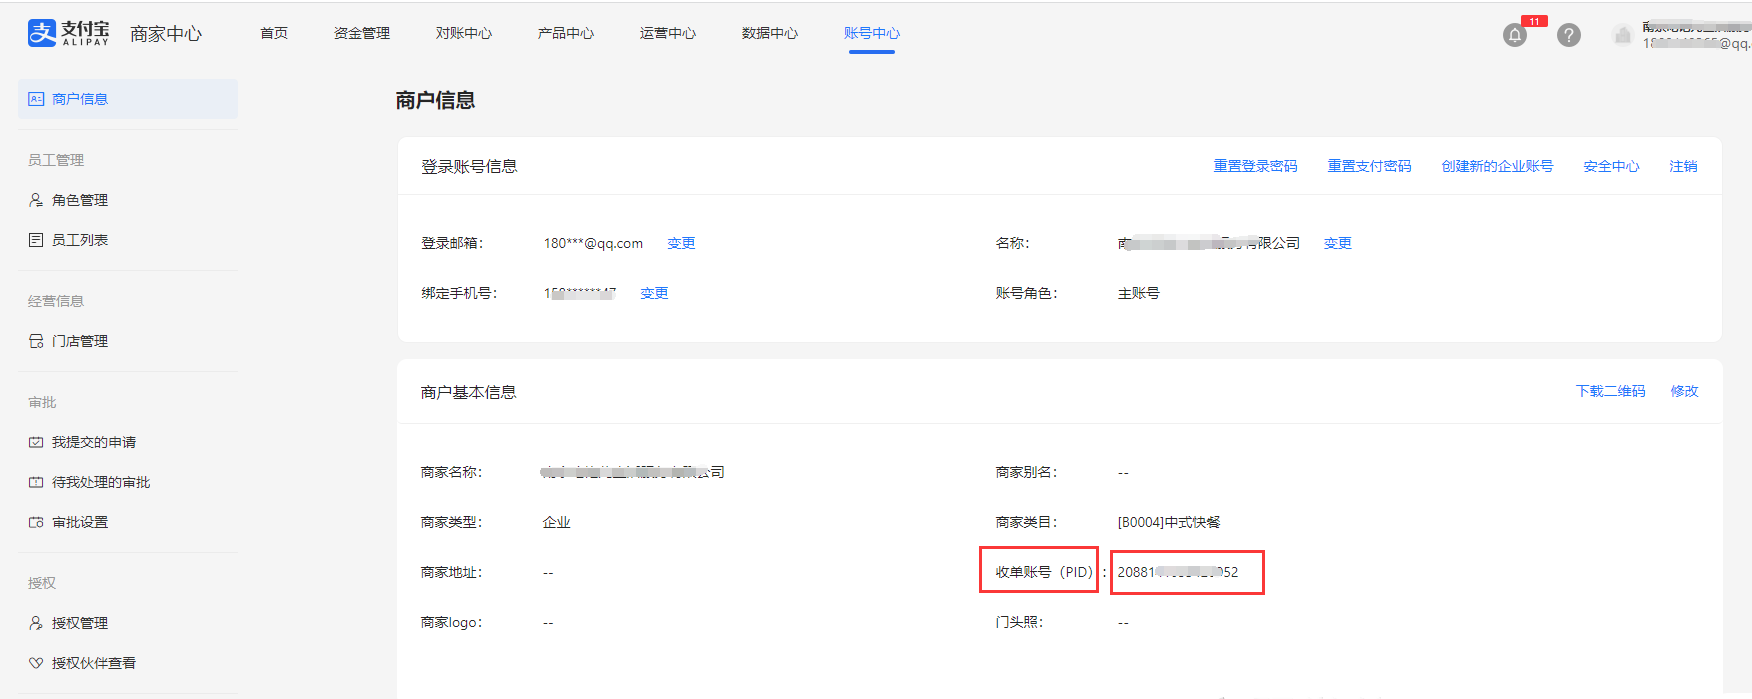1752x699 pixels.
Task: Open the 资金管理 menu
Action: [362, 33]
